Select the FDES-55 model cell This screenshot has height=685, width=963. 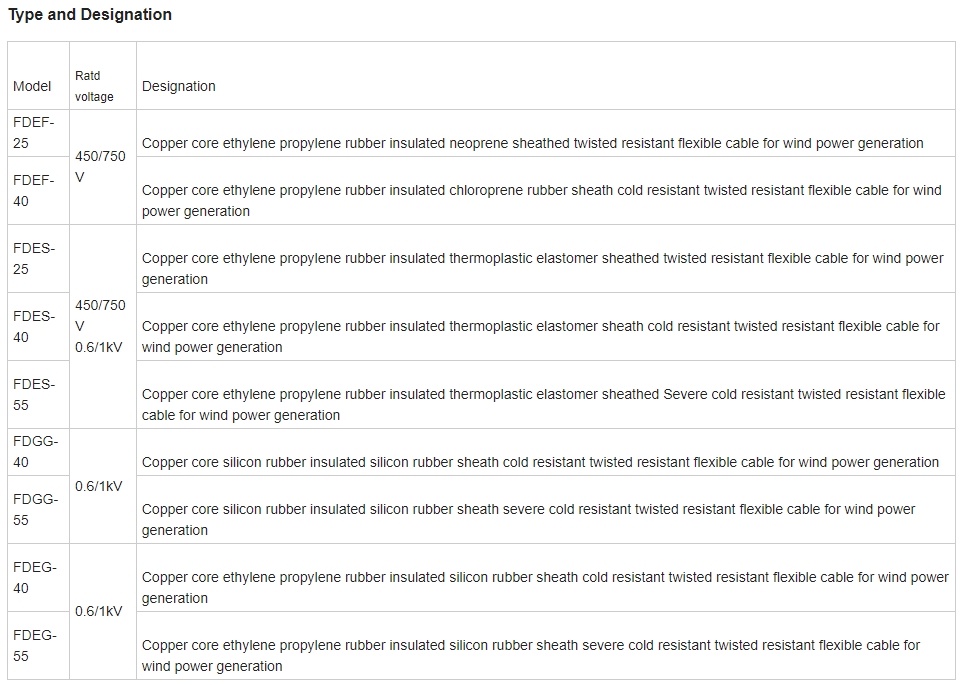click(x=39, y=395)
